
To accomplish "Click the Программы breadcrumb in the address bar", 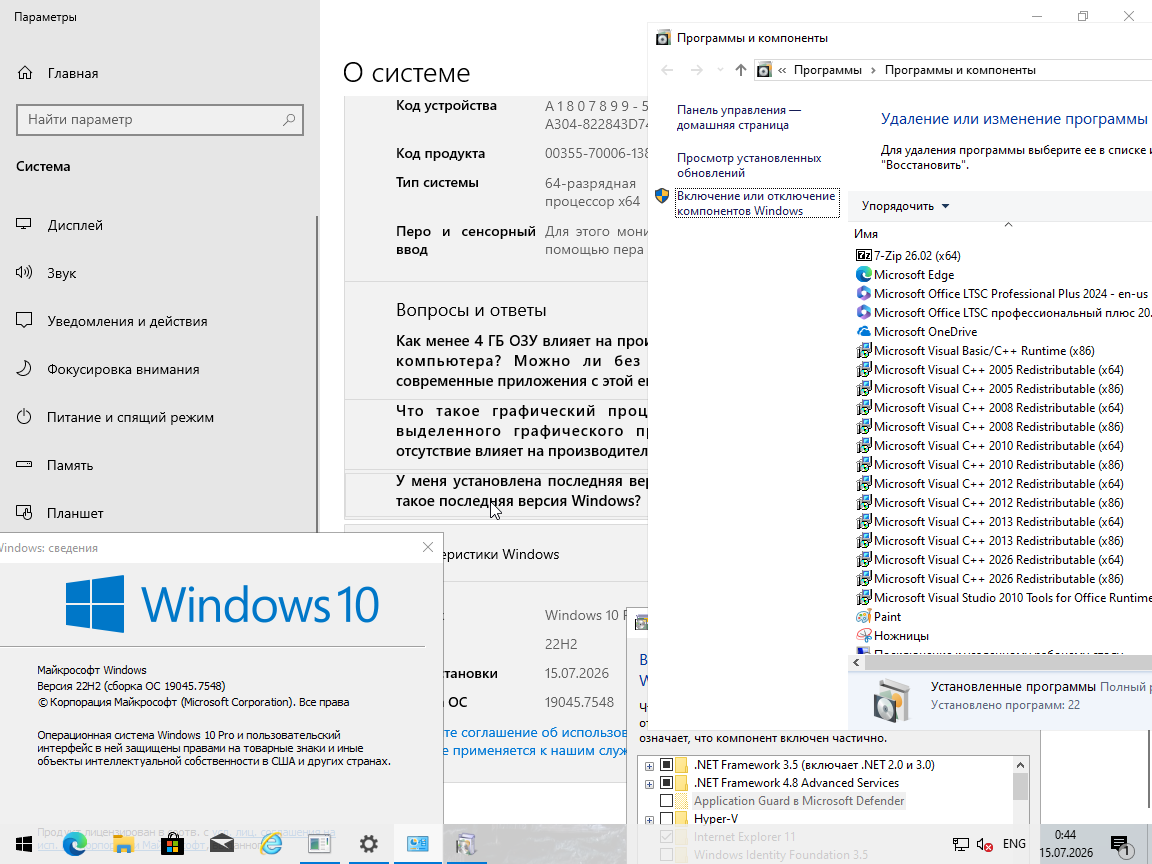I will coord(827,70).
